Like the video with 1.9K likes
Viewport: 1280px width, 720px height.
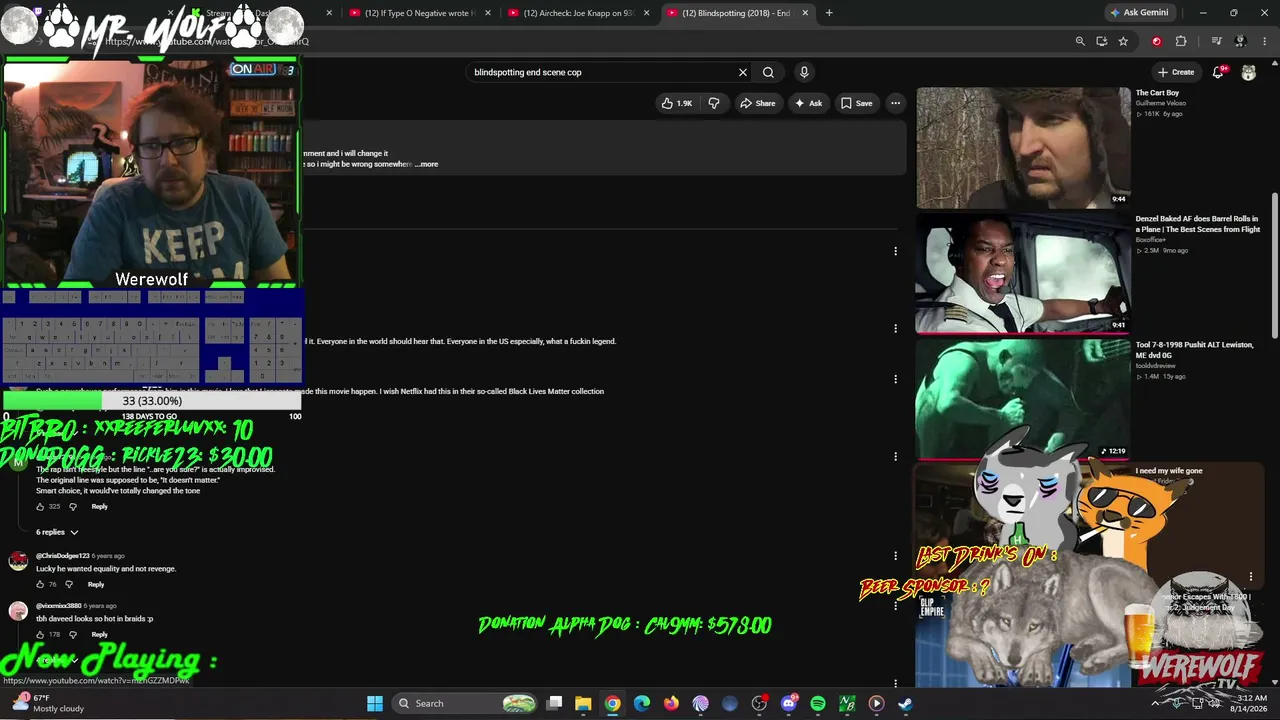[x=677, y=103]
